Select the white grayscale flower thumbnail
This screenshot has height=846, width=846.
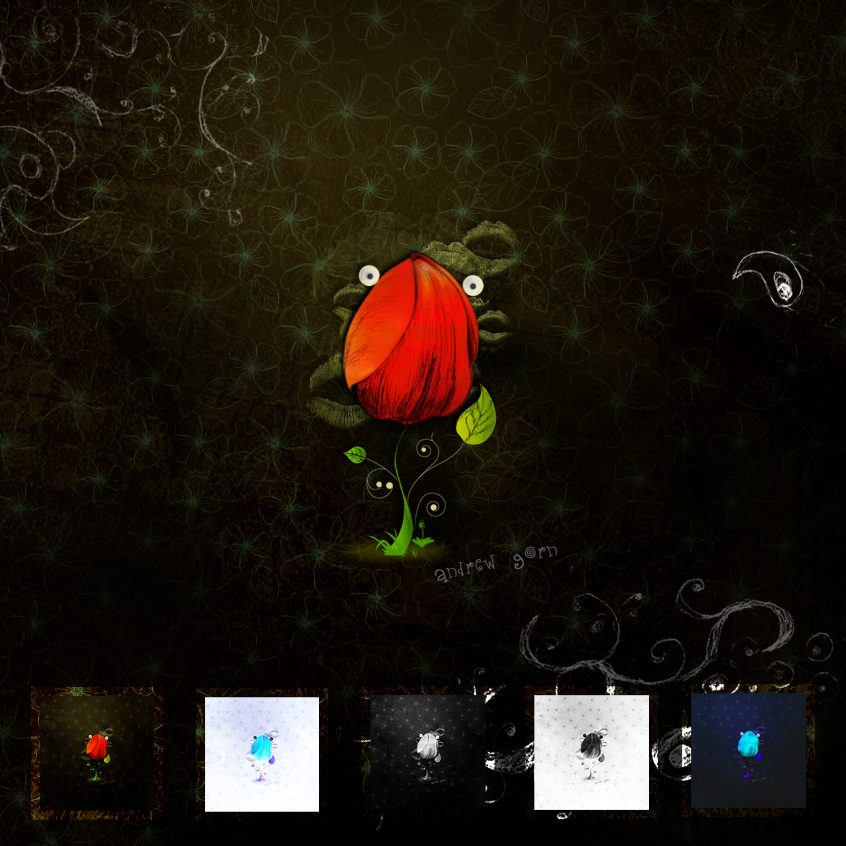tap(591, 752)
